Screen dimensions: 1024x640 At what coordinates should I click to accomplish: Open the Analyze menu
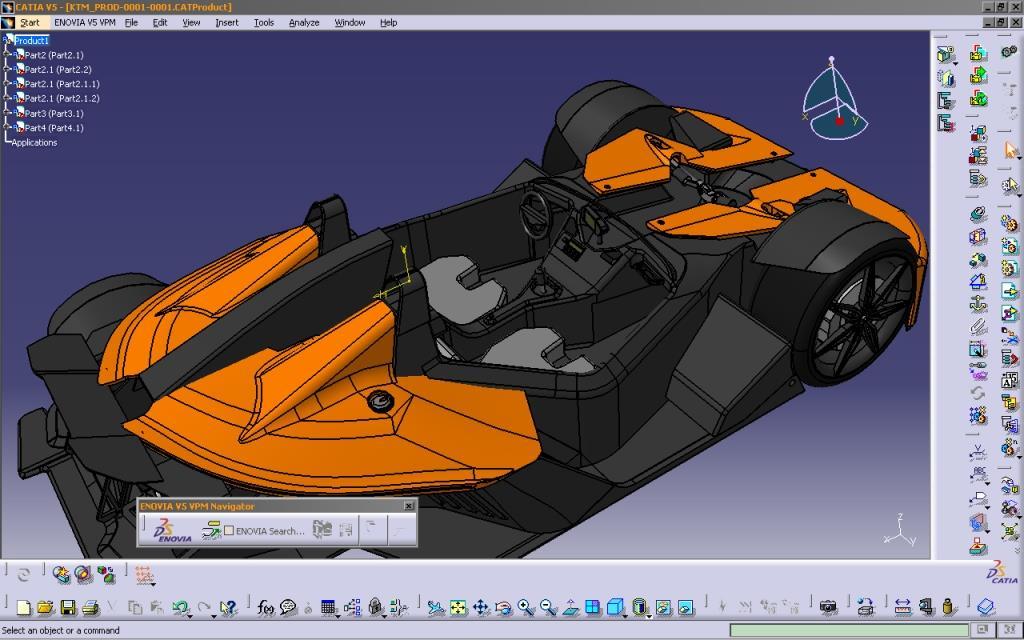304,22
